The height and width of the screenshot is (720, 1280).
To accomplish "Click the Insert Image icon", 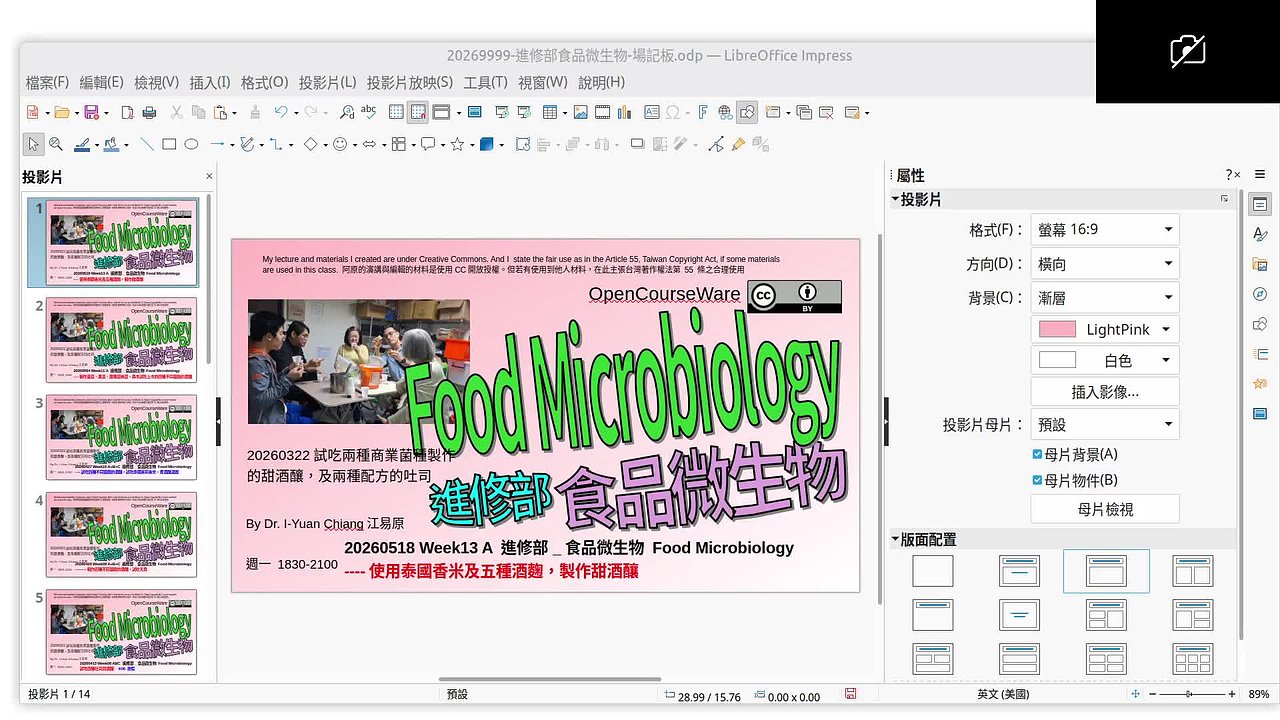I will coord(580,112).
